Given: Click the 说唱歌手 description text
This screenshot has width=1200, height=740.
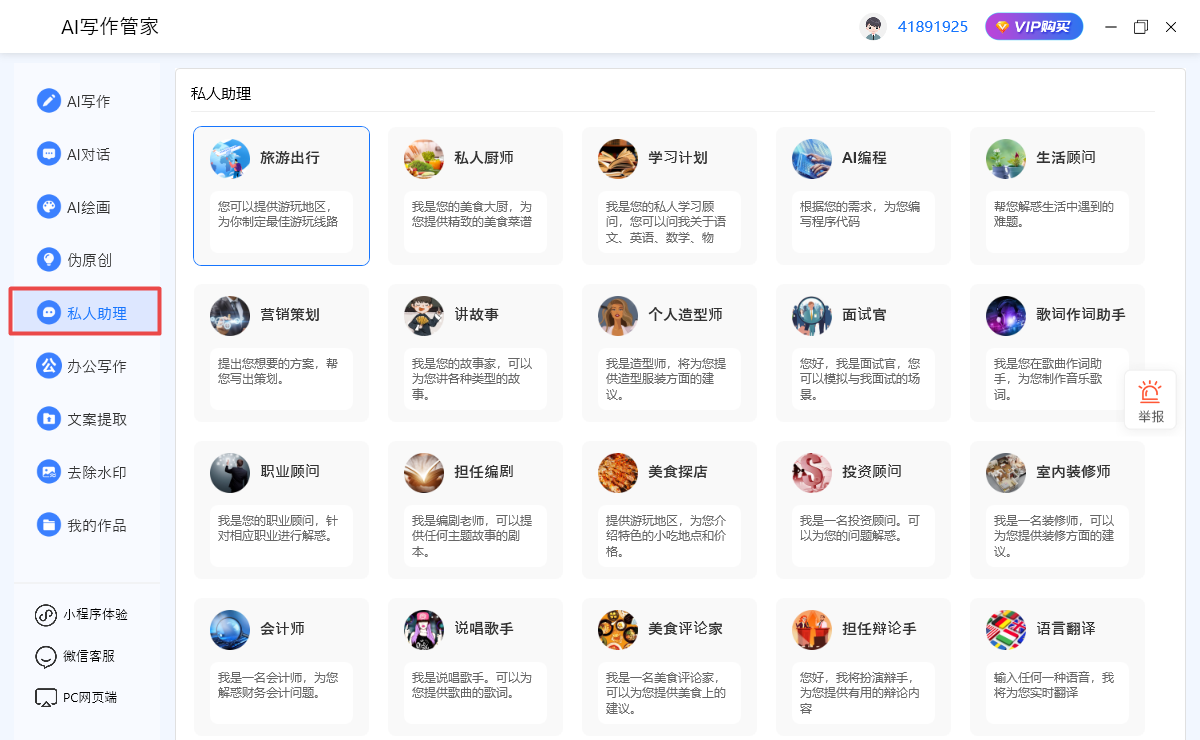Looking at the screenshot, I should click(472, 685).
